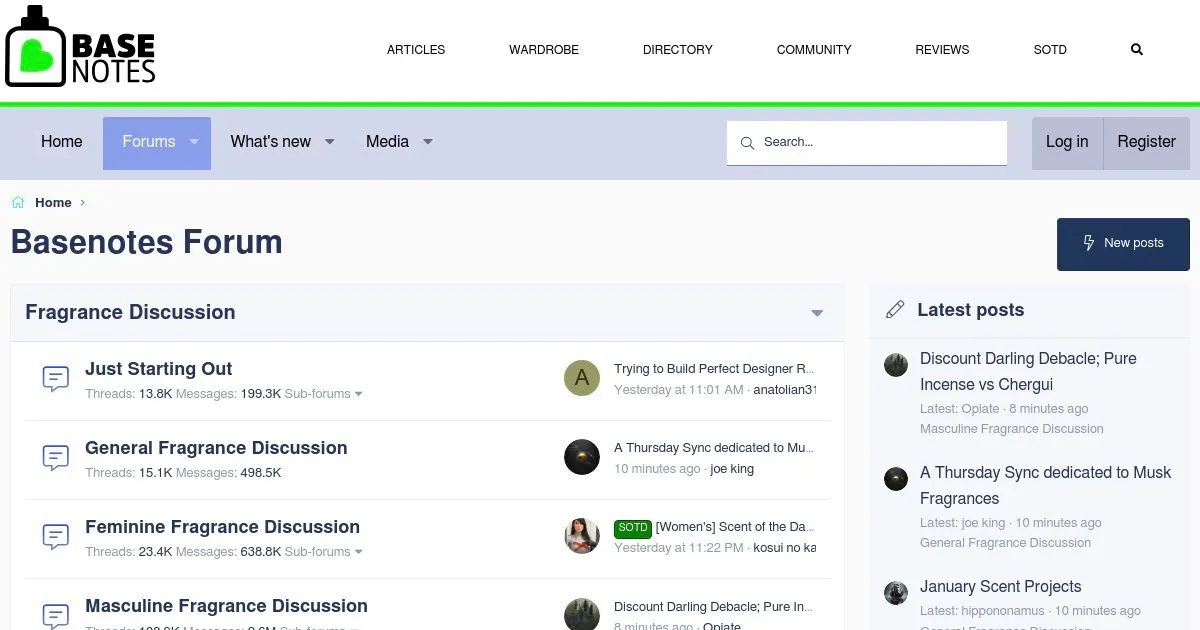This screenshot has width=1200, height=630.
Task: Open Just Starting Out forum
Action: (x=158, y=369)
